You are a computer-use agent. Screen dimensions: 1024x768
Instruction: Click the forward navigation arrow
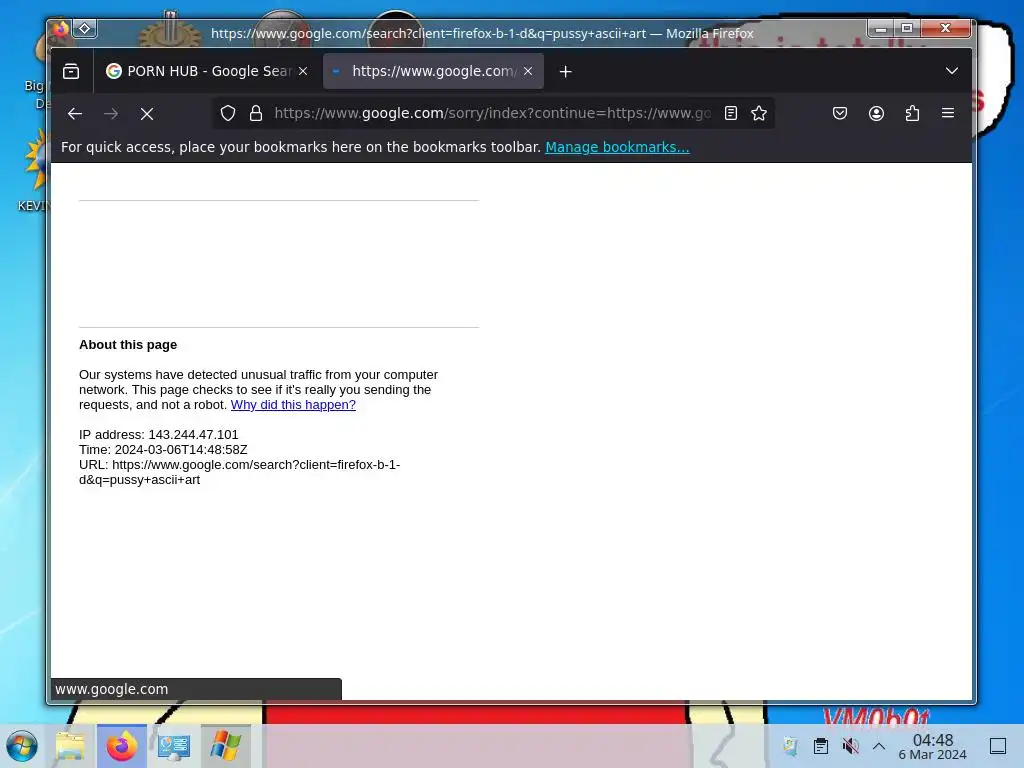pos(111,114)
